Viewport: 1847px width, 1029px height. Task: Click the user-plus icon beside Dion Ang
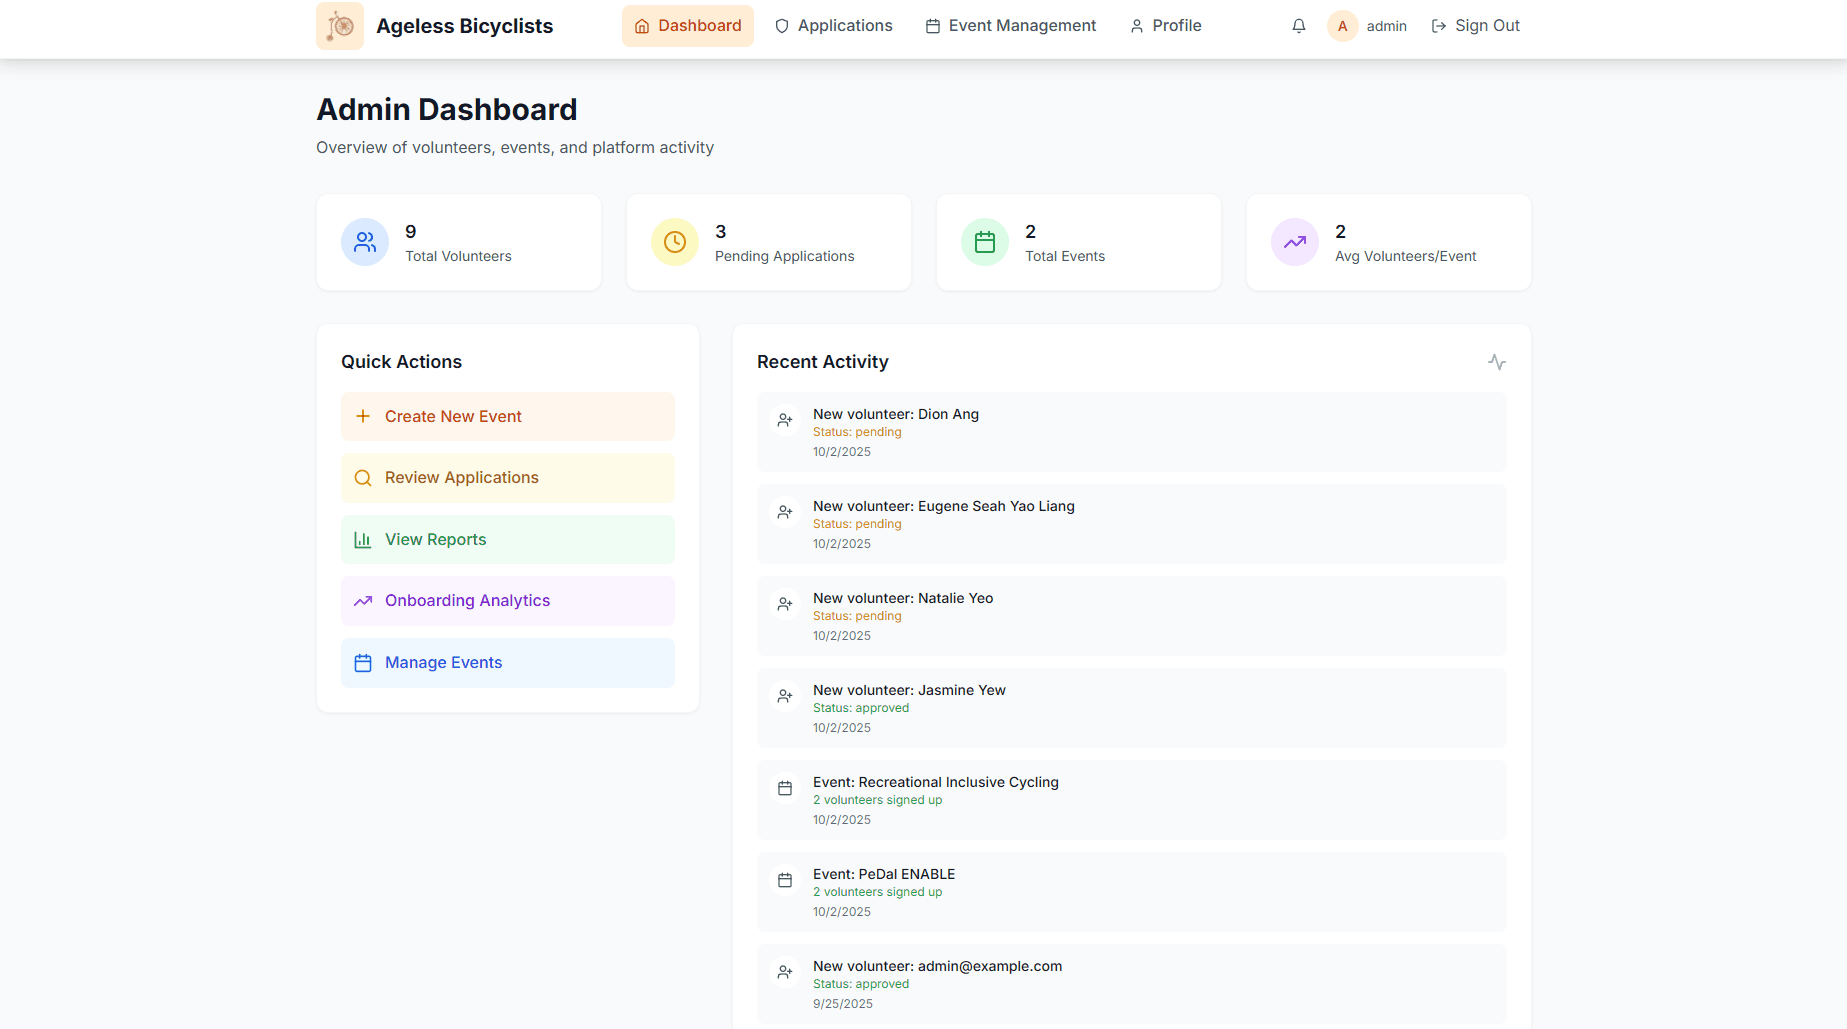pos(784,420)
